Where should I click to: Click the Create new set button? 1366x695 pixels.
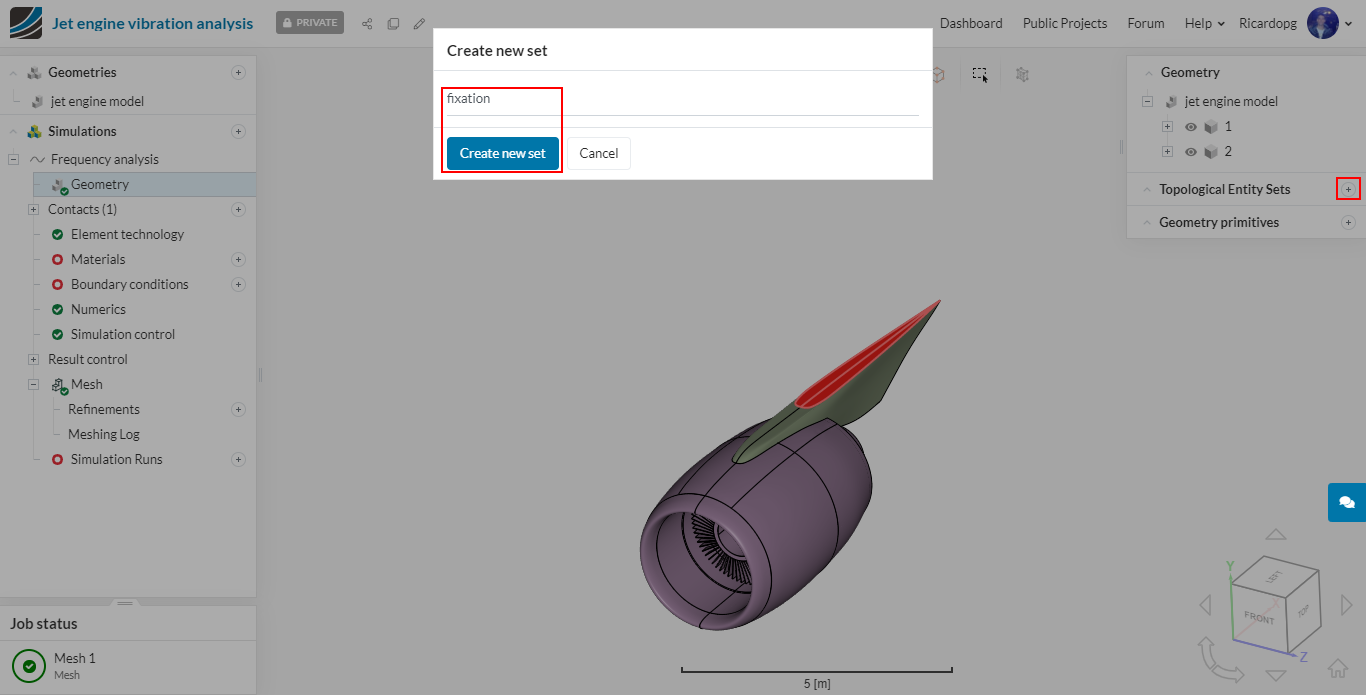(503, 153)
